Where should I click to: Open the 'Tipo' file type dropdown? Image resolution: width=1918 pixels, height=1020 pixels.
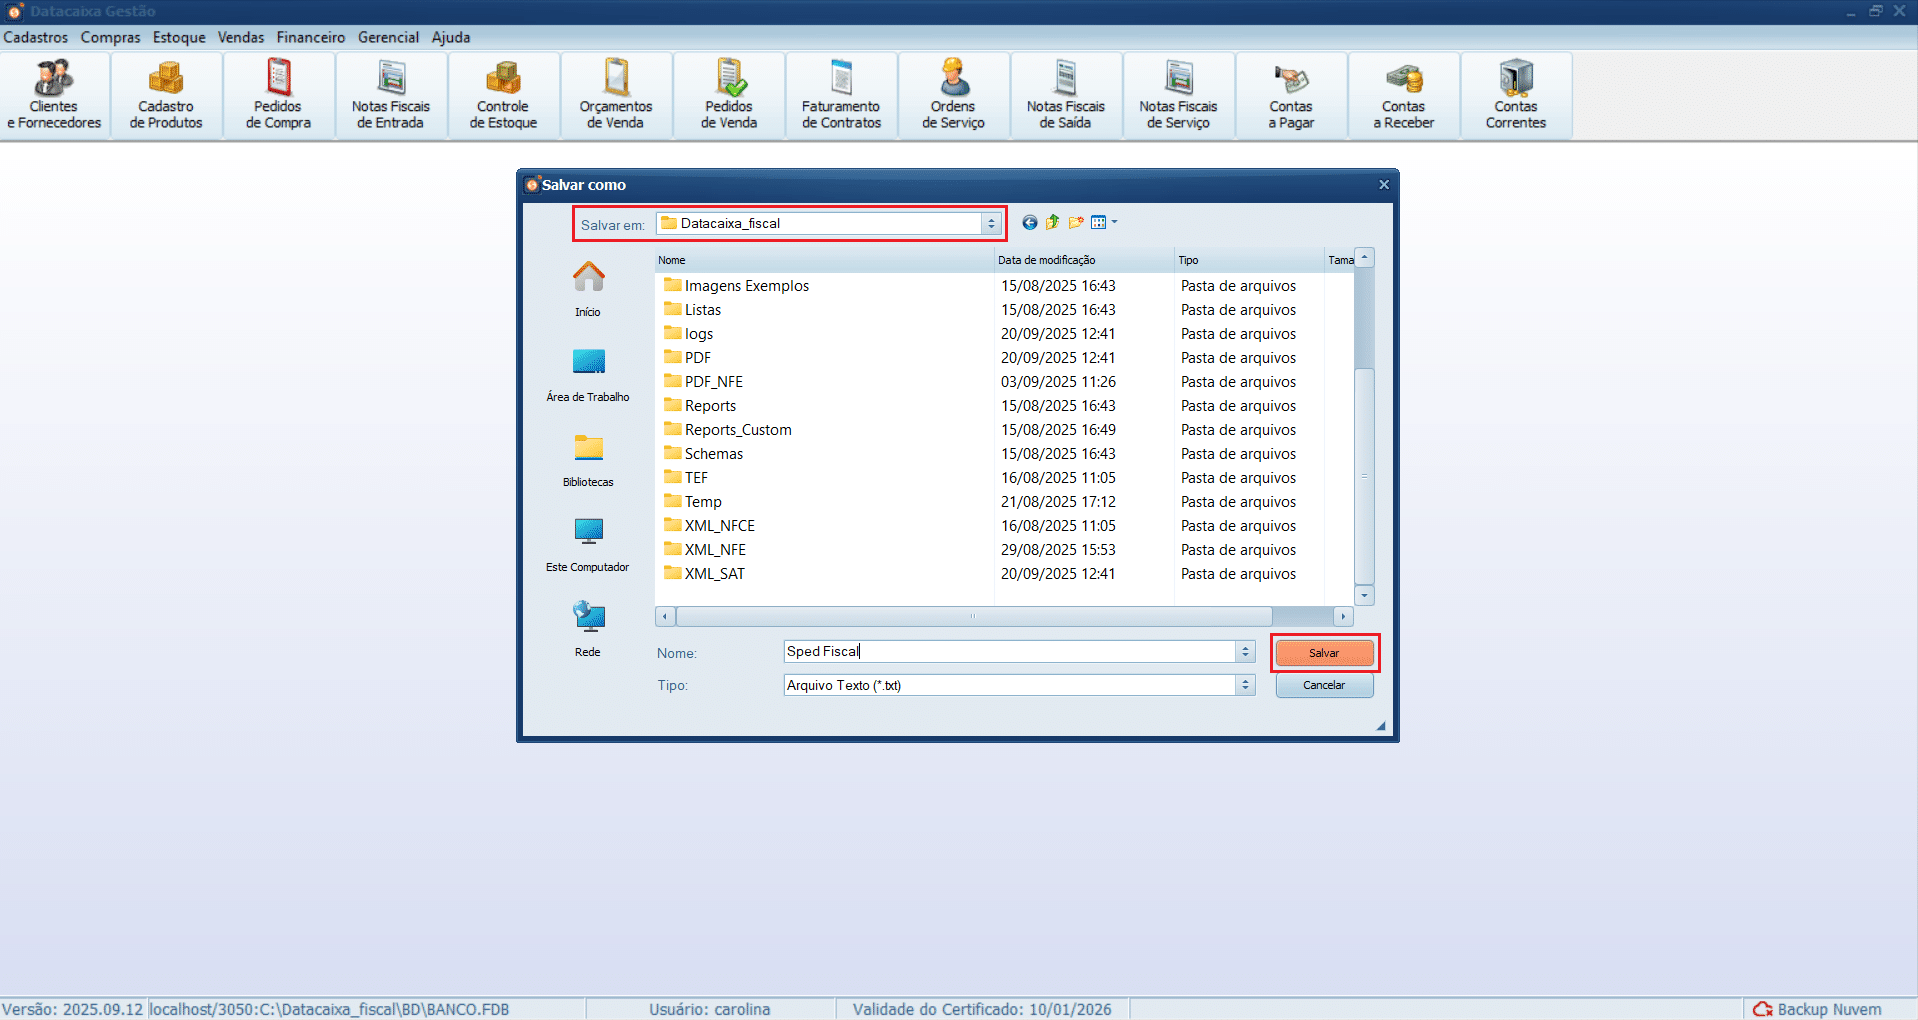(x=1245, y=685)
